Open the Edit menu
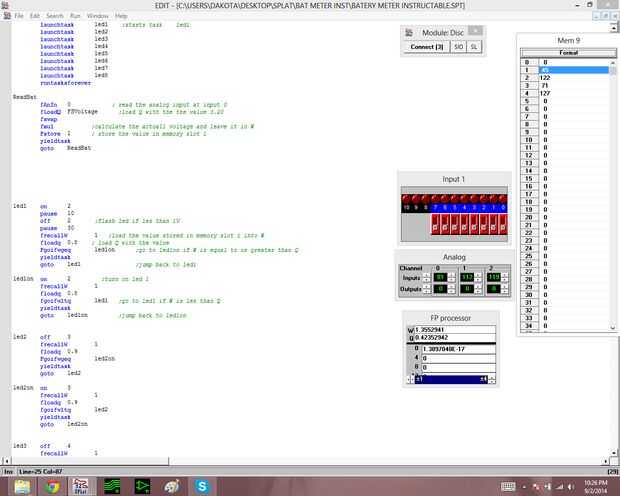This screenshot has width=620, height=496. (x=34, y=16)
